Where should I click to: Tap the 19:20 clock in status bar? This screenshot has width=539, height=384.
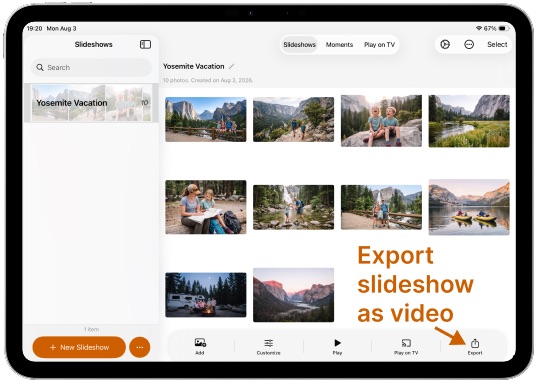tap(34, 29)
